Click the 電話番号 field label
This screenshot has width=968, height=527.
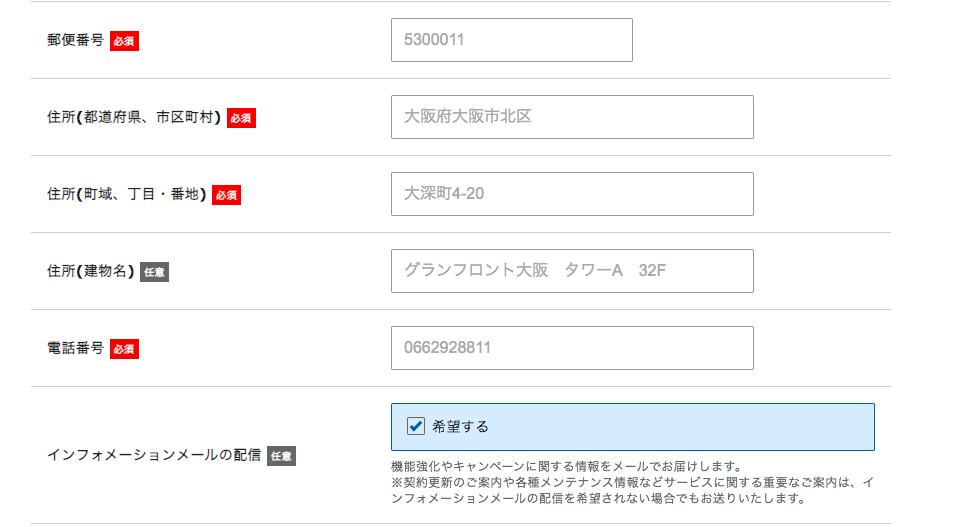tap(75, 348)
